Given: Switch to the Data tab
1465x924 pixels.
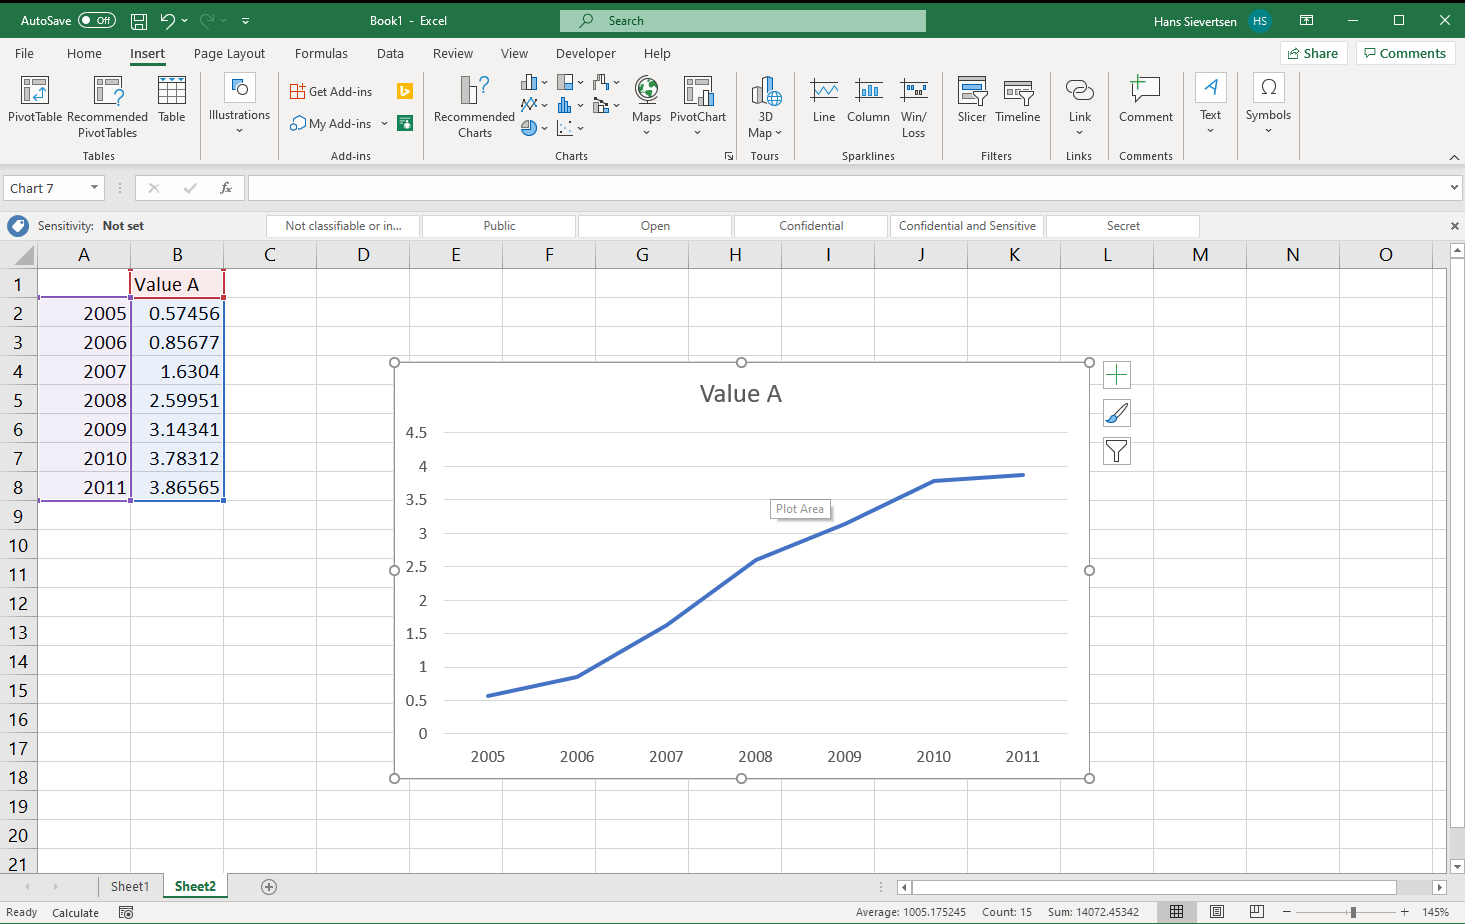Looking at the screenshot, I should click(x=390, y=53).
